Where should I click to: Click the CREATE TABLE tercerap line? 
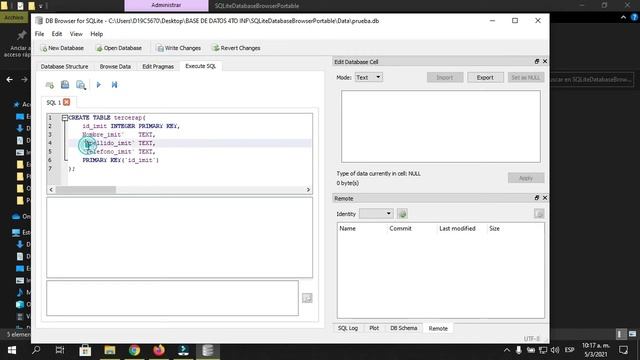pos(107,118)
